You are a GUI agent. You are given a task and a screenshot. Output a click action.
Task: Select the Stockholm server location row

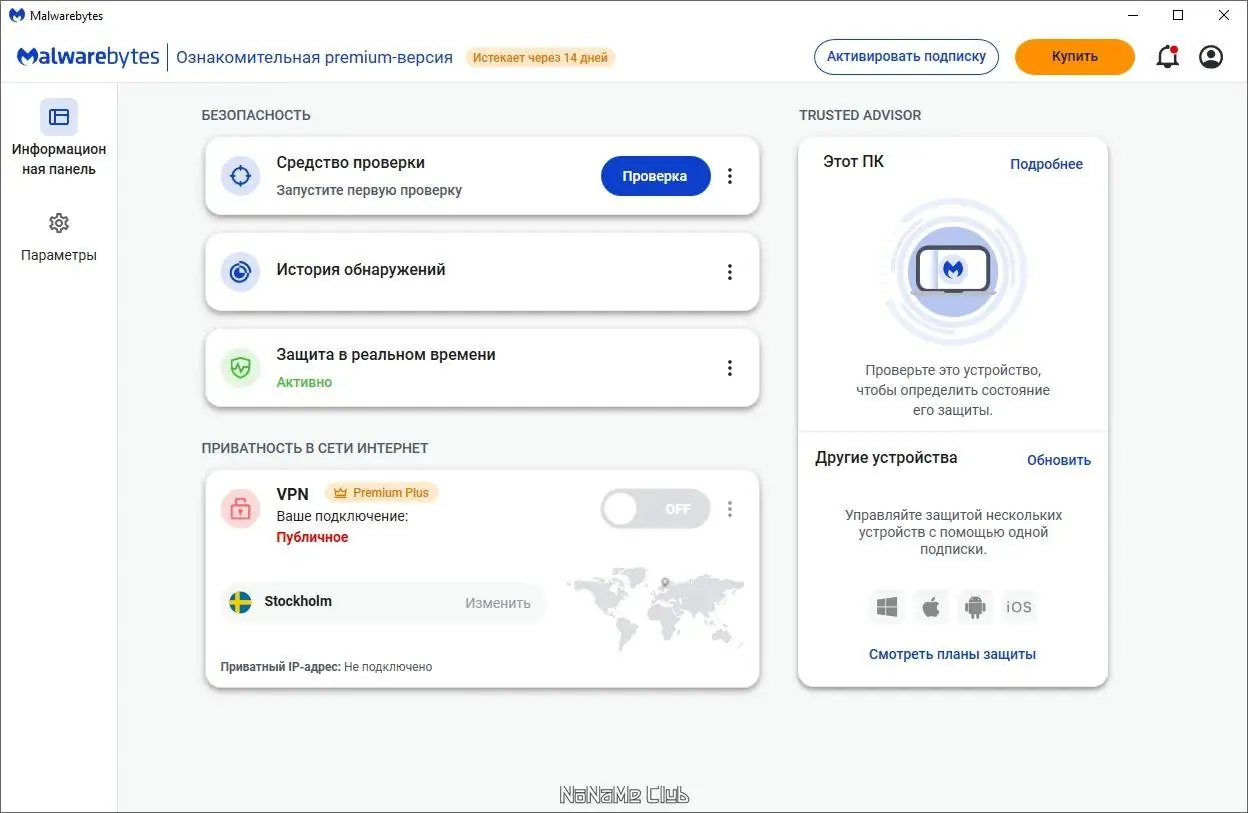pos(383,602)
